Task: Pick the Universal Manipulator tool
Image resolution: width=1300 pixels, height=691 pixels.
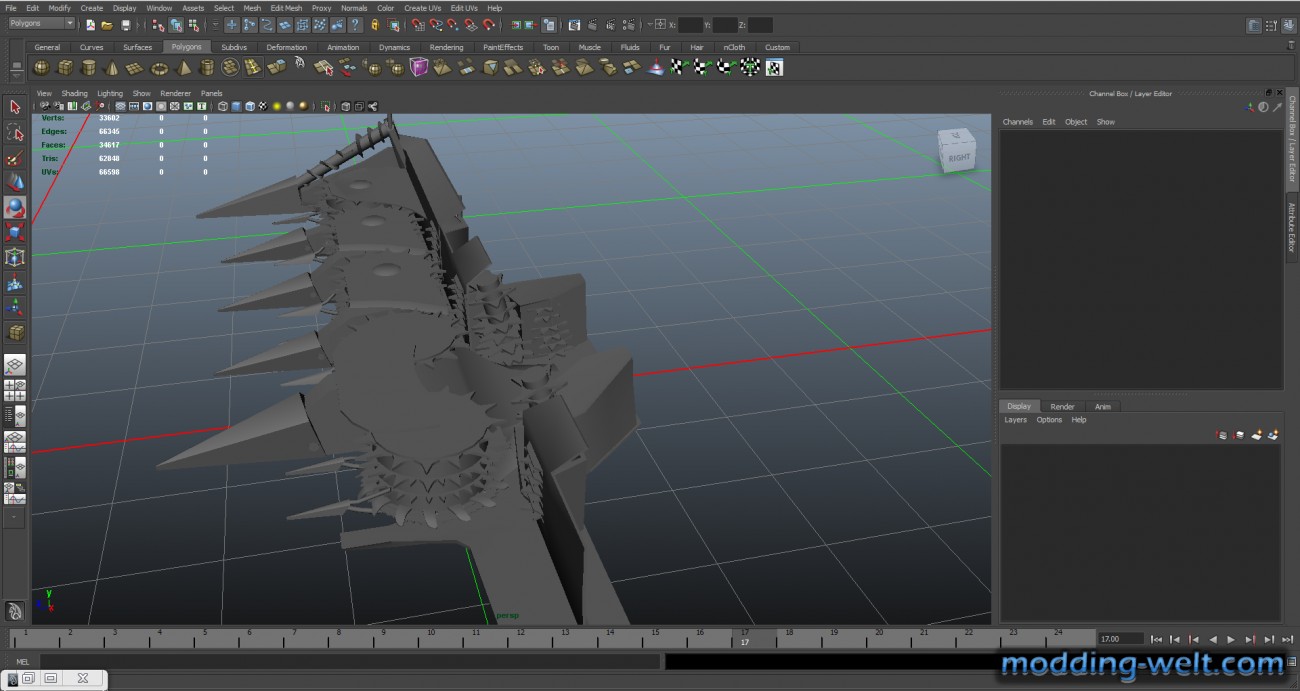Action: click(15, 257)
